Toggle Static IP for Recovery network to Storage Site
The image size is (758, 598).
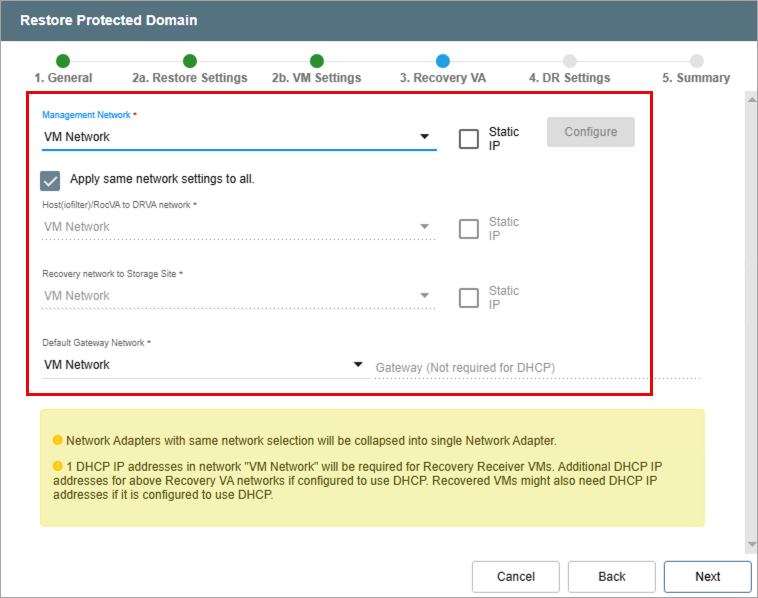(469, 298)
